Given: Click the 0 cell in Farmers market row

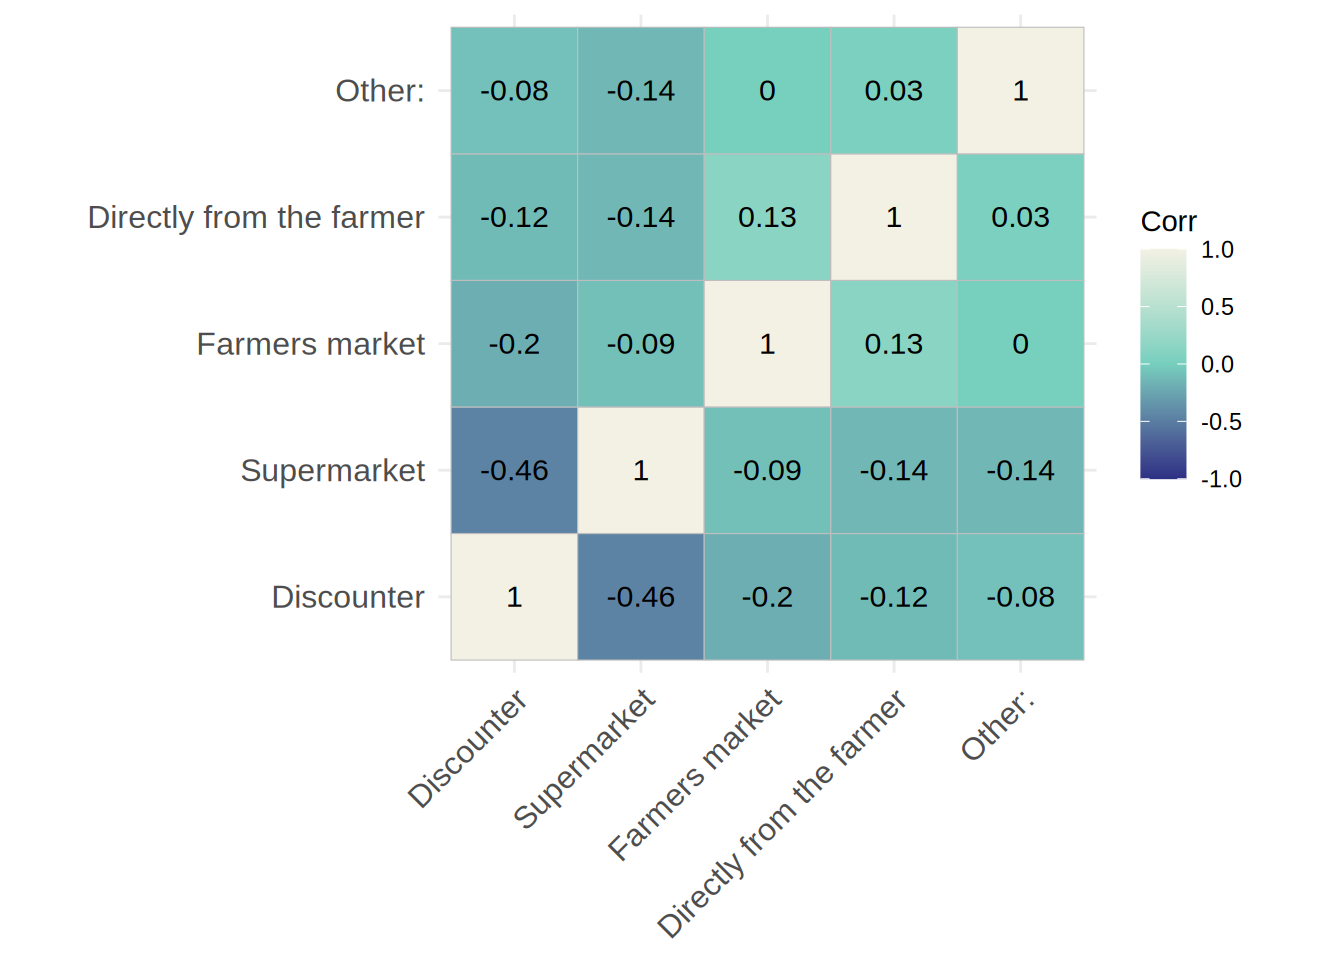Looking at the screenshot, I should 1020,344.
